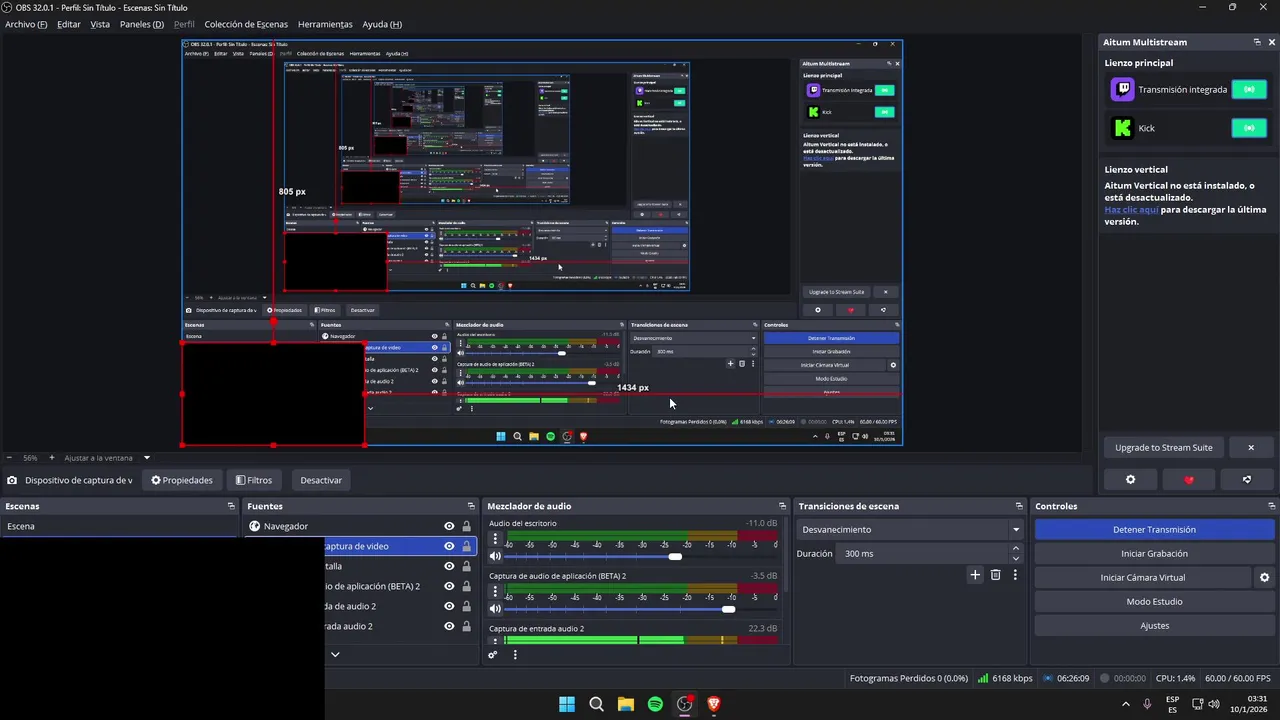Open the Archivo menu
This screenshot has width=1280, height=720.
26,24
